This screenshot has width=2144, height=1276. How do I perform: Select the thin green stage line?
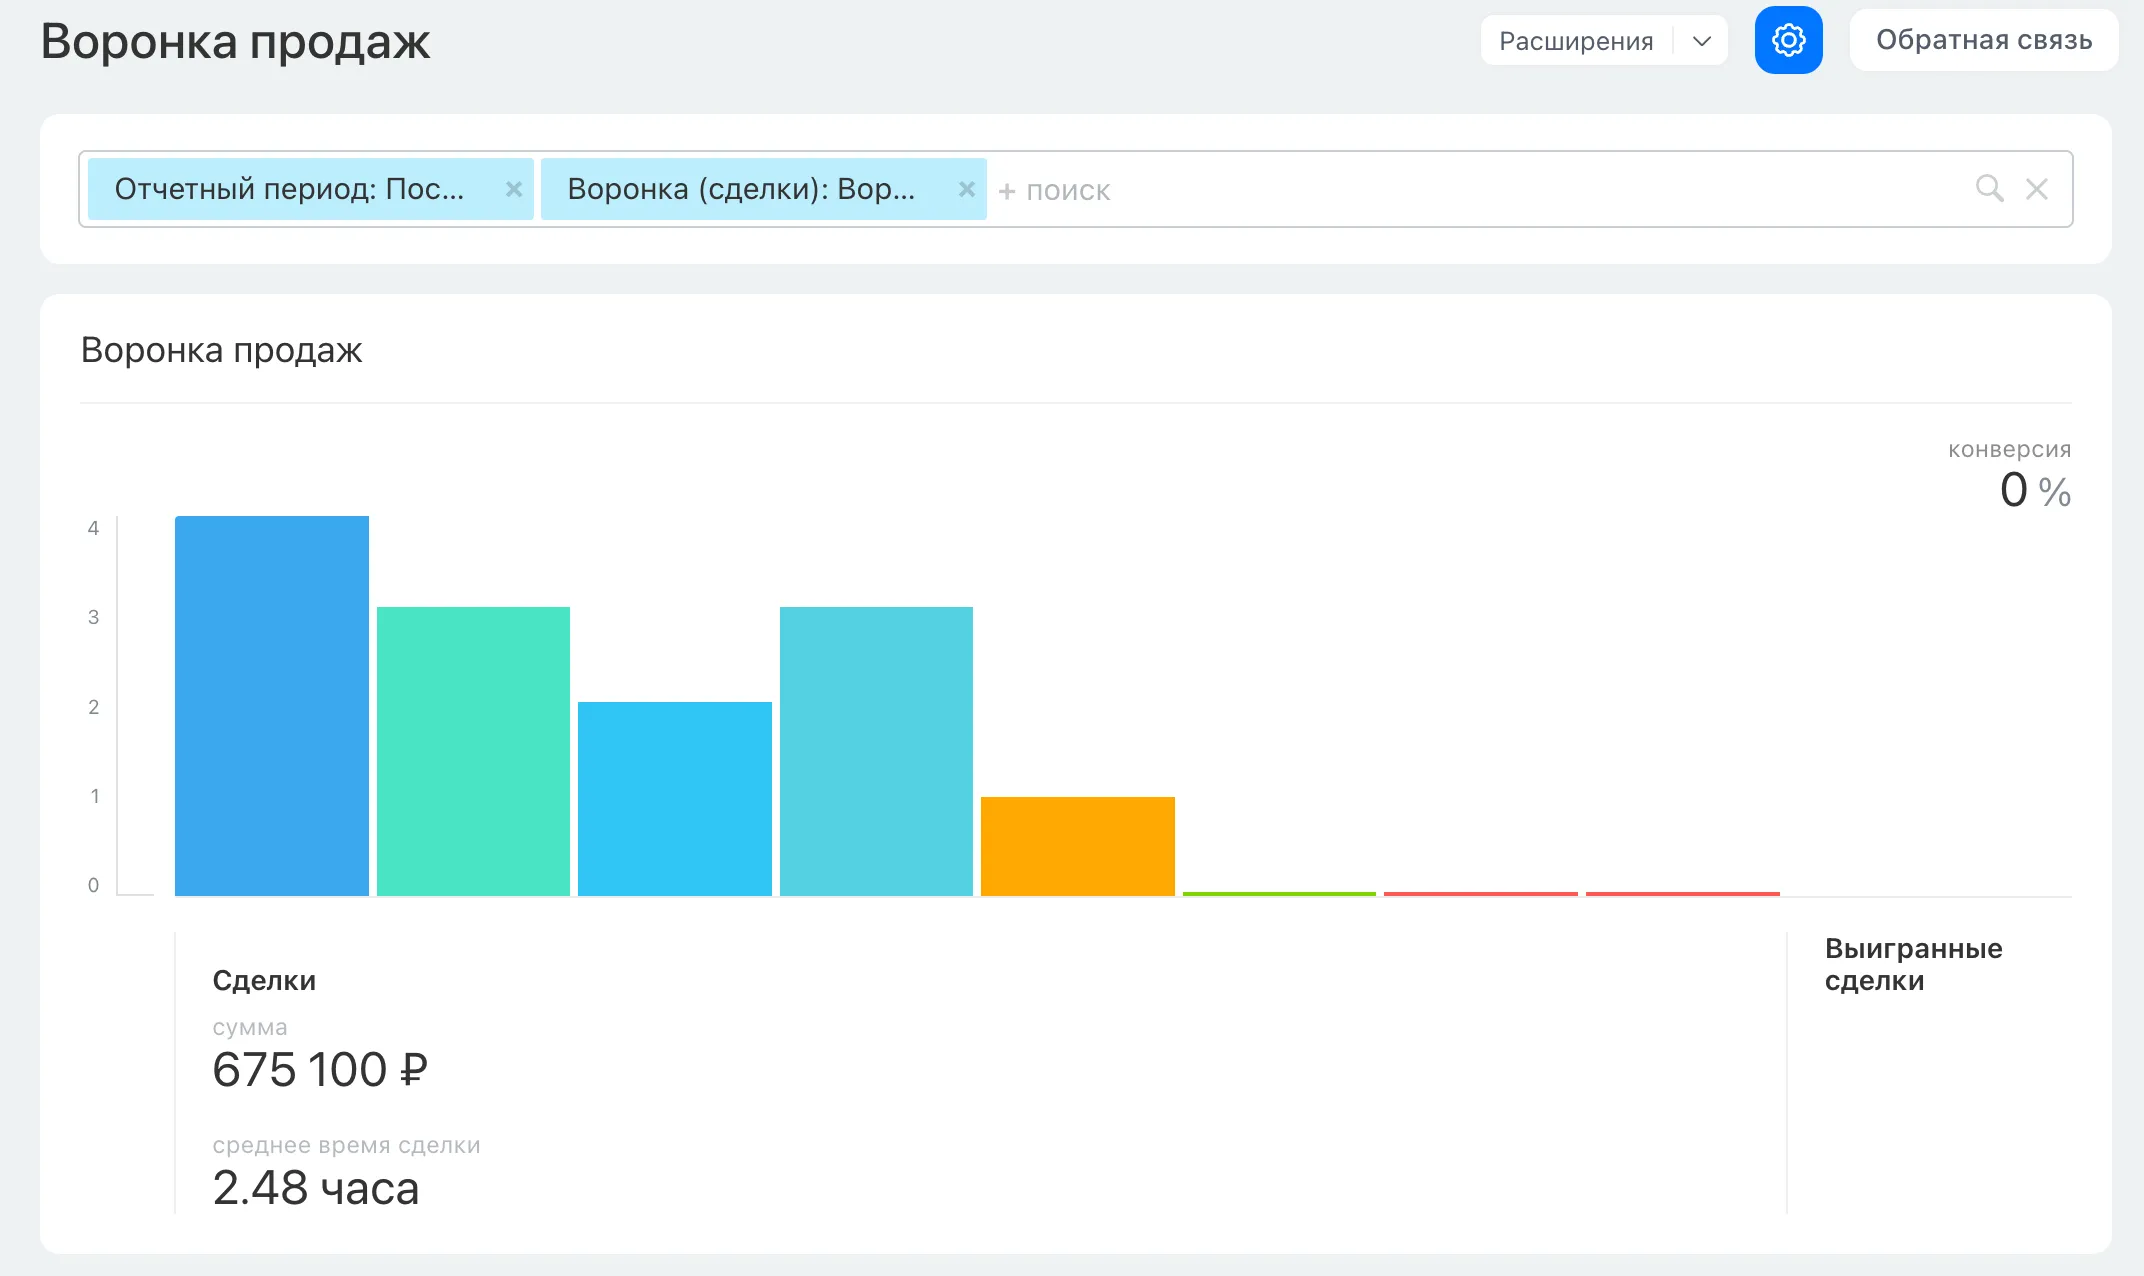point(1279,893)
